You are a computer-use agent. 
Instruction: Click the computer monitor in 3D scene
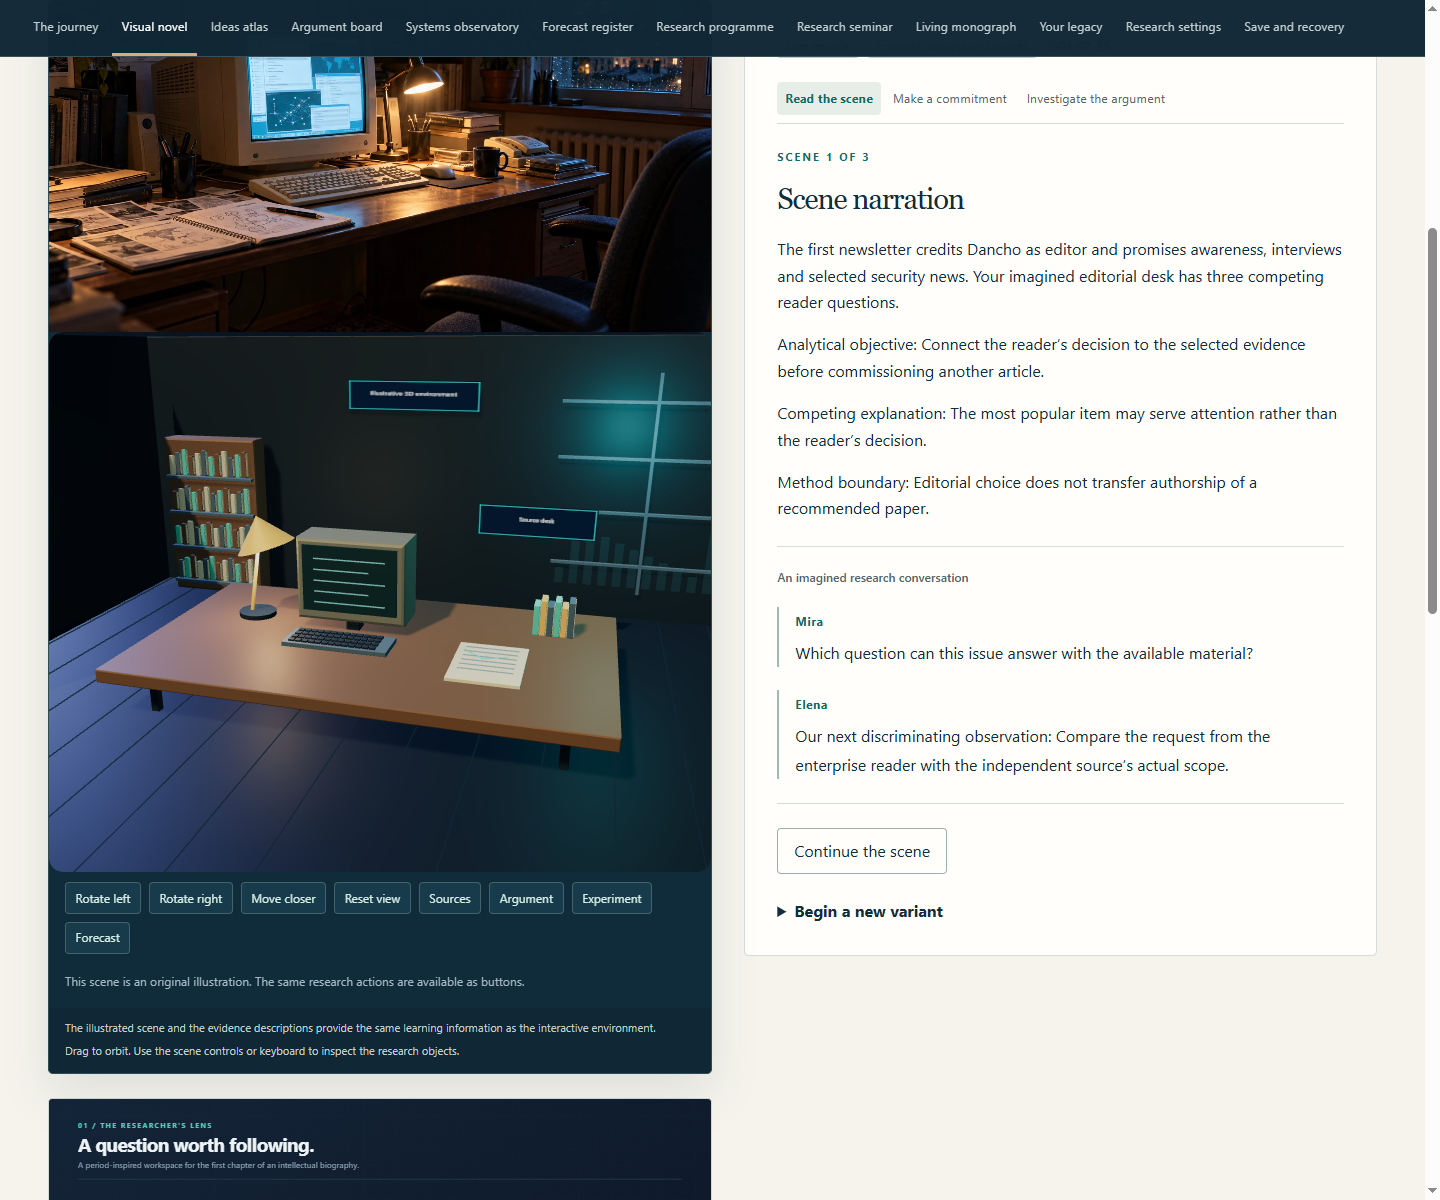point(357,579)
